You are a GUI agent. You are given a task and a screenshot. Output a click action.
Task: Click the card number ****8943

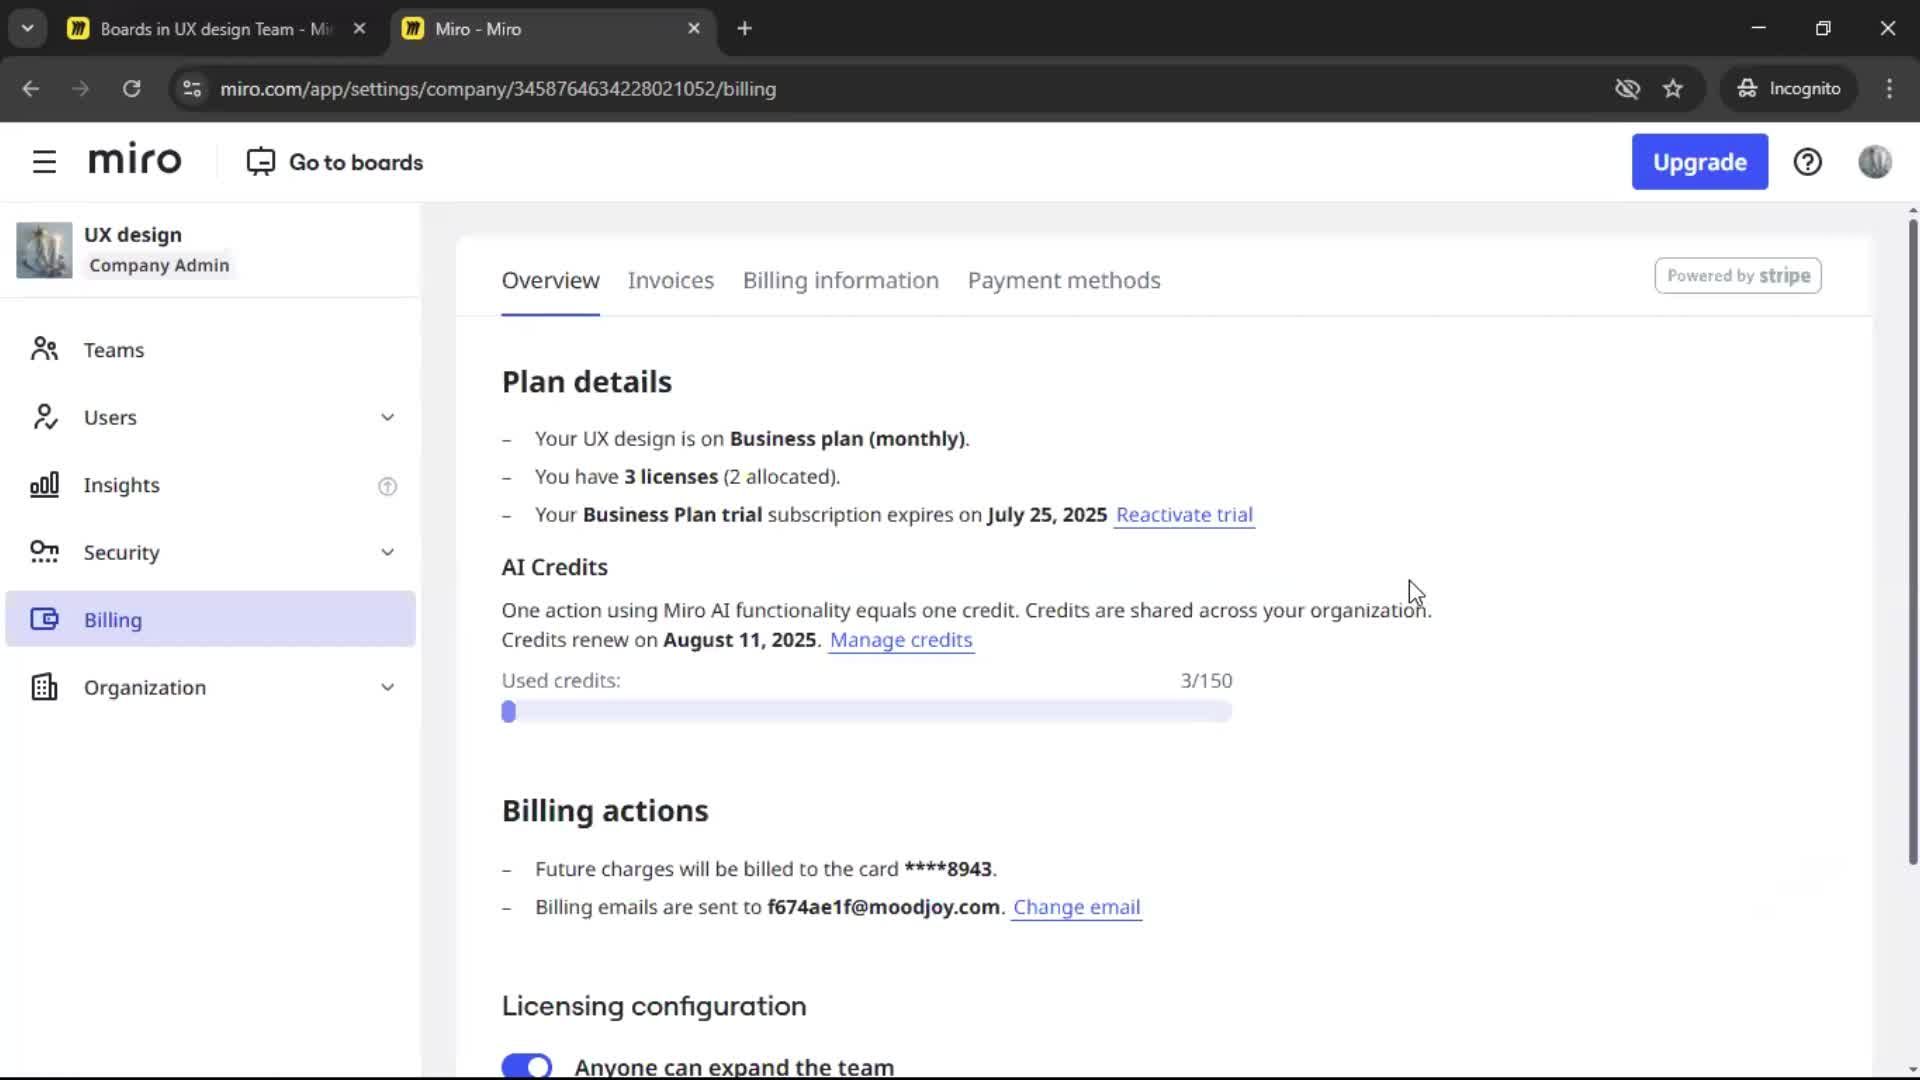tap(948, 869)
